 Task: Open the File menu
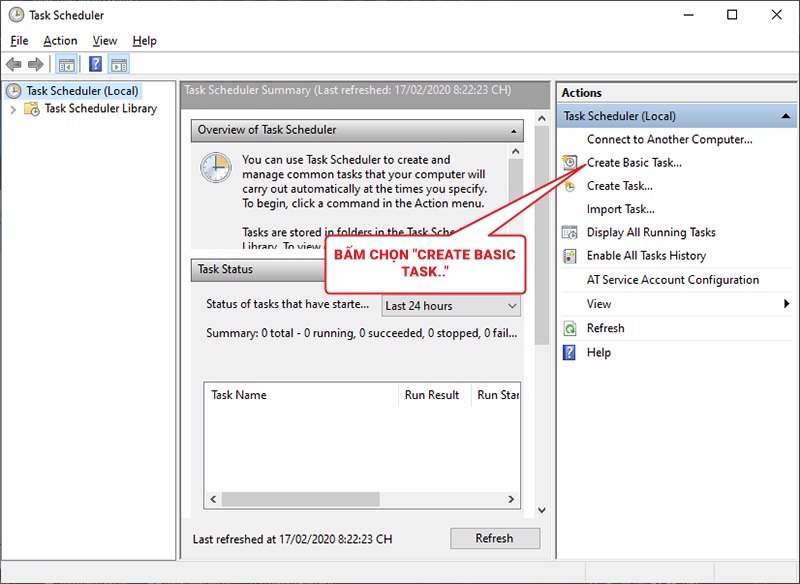19,41
